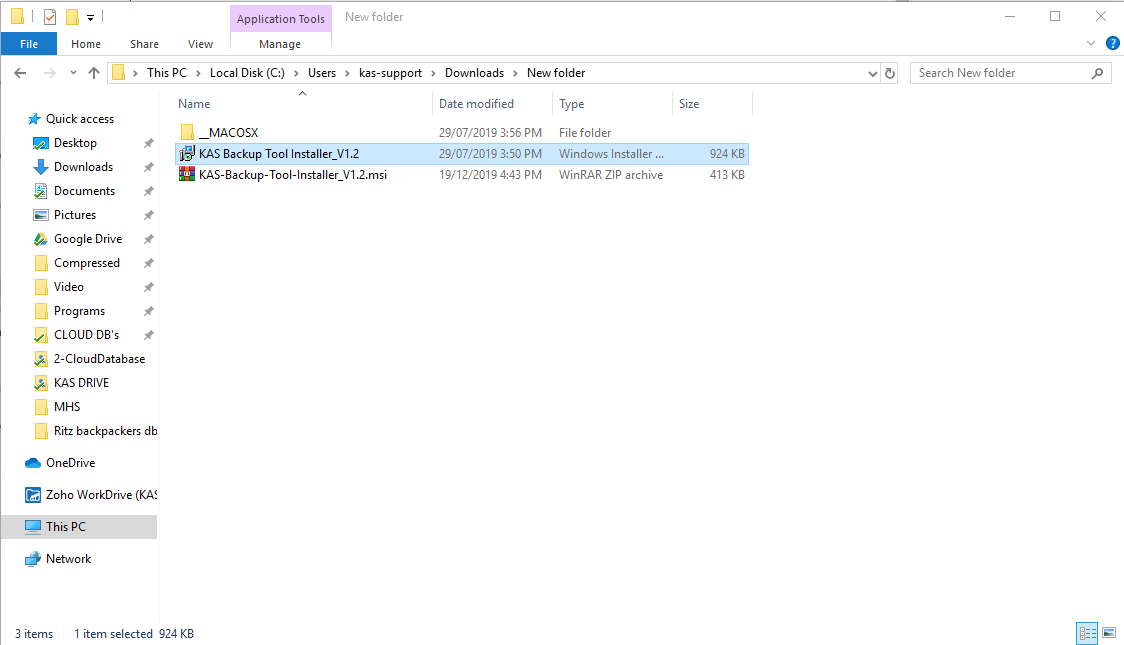1124x645 pixels.
Task: Open Desktop in the navigation pane
Action: coord(75,143)
